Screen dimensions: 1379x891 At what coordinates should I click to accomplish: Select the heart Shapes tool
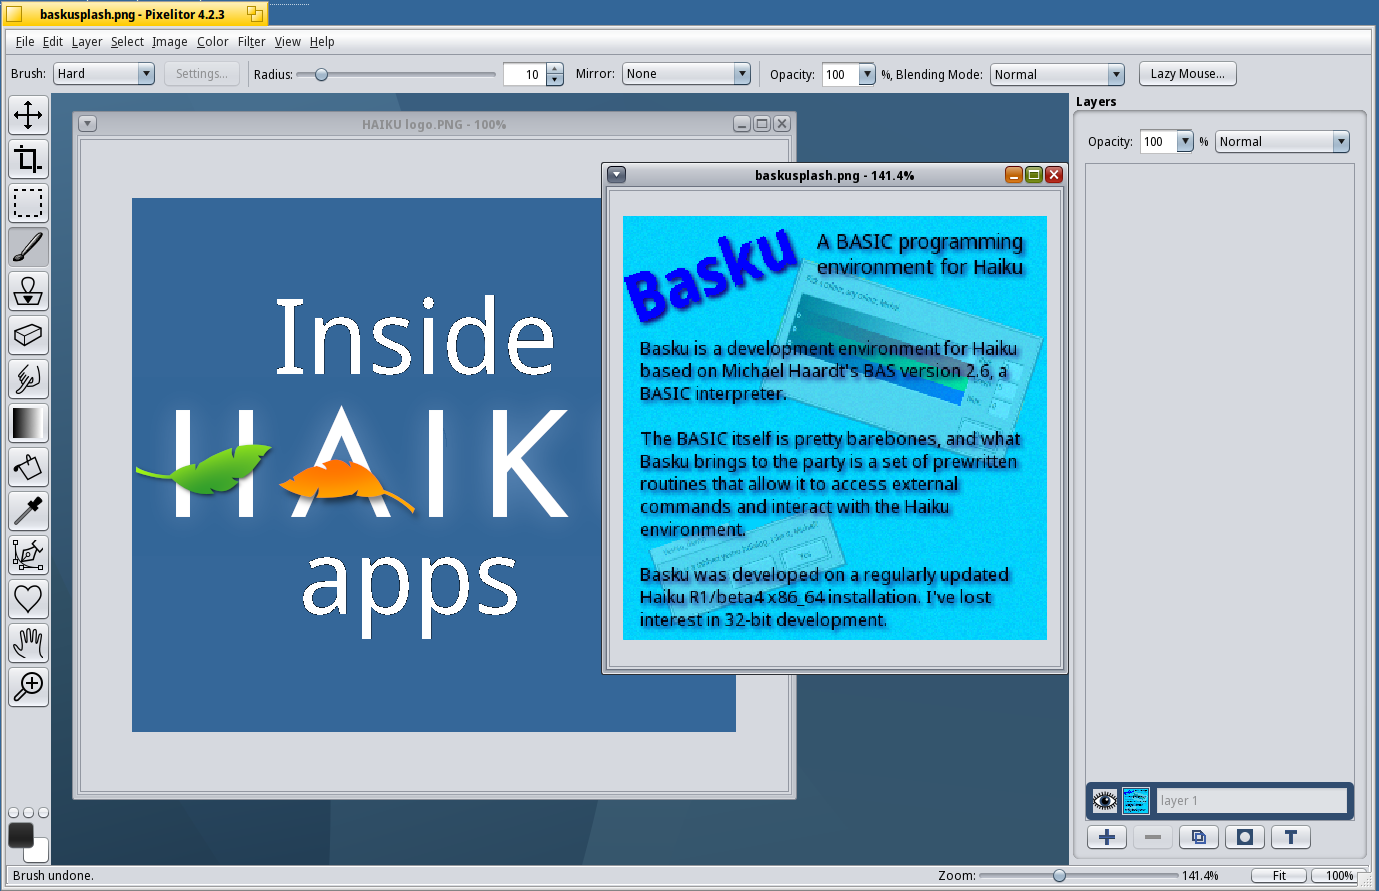point(28,599)
